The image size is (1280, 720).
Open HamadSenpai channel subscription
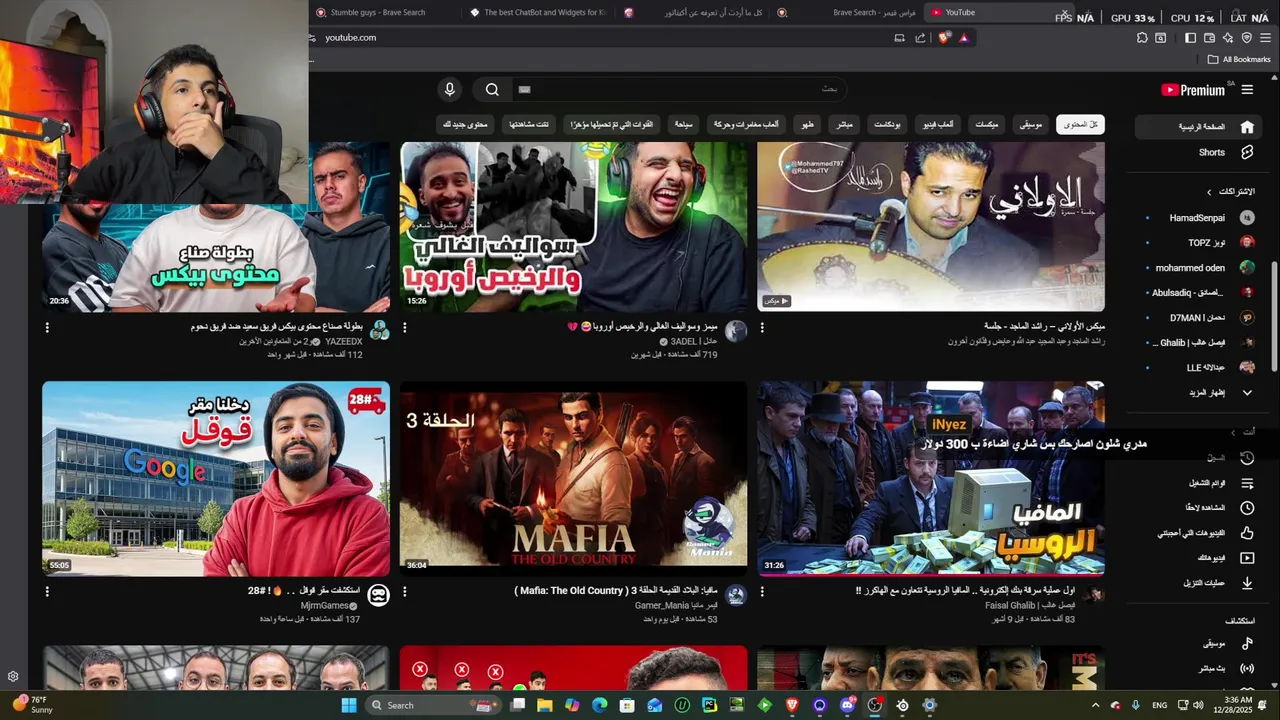click(1200, 218)
